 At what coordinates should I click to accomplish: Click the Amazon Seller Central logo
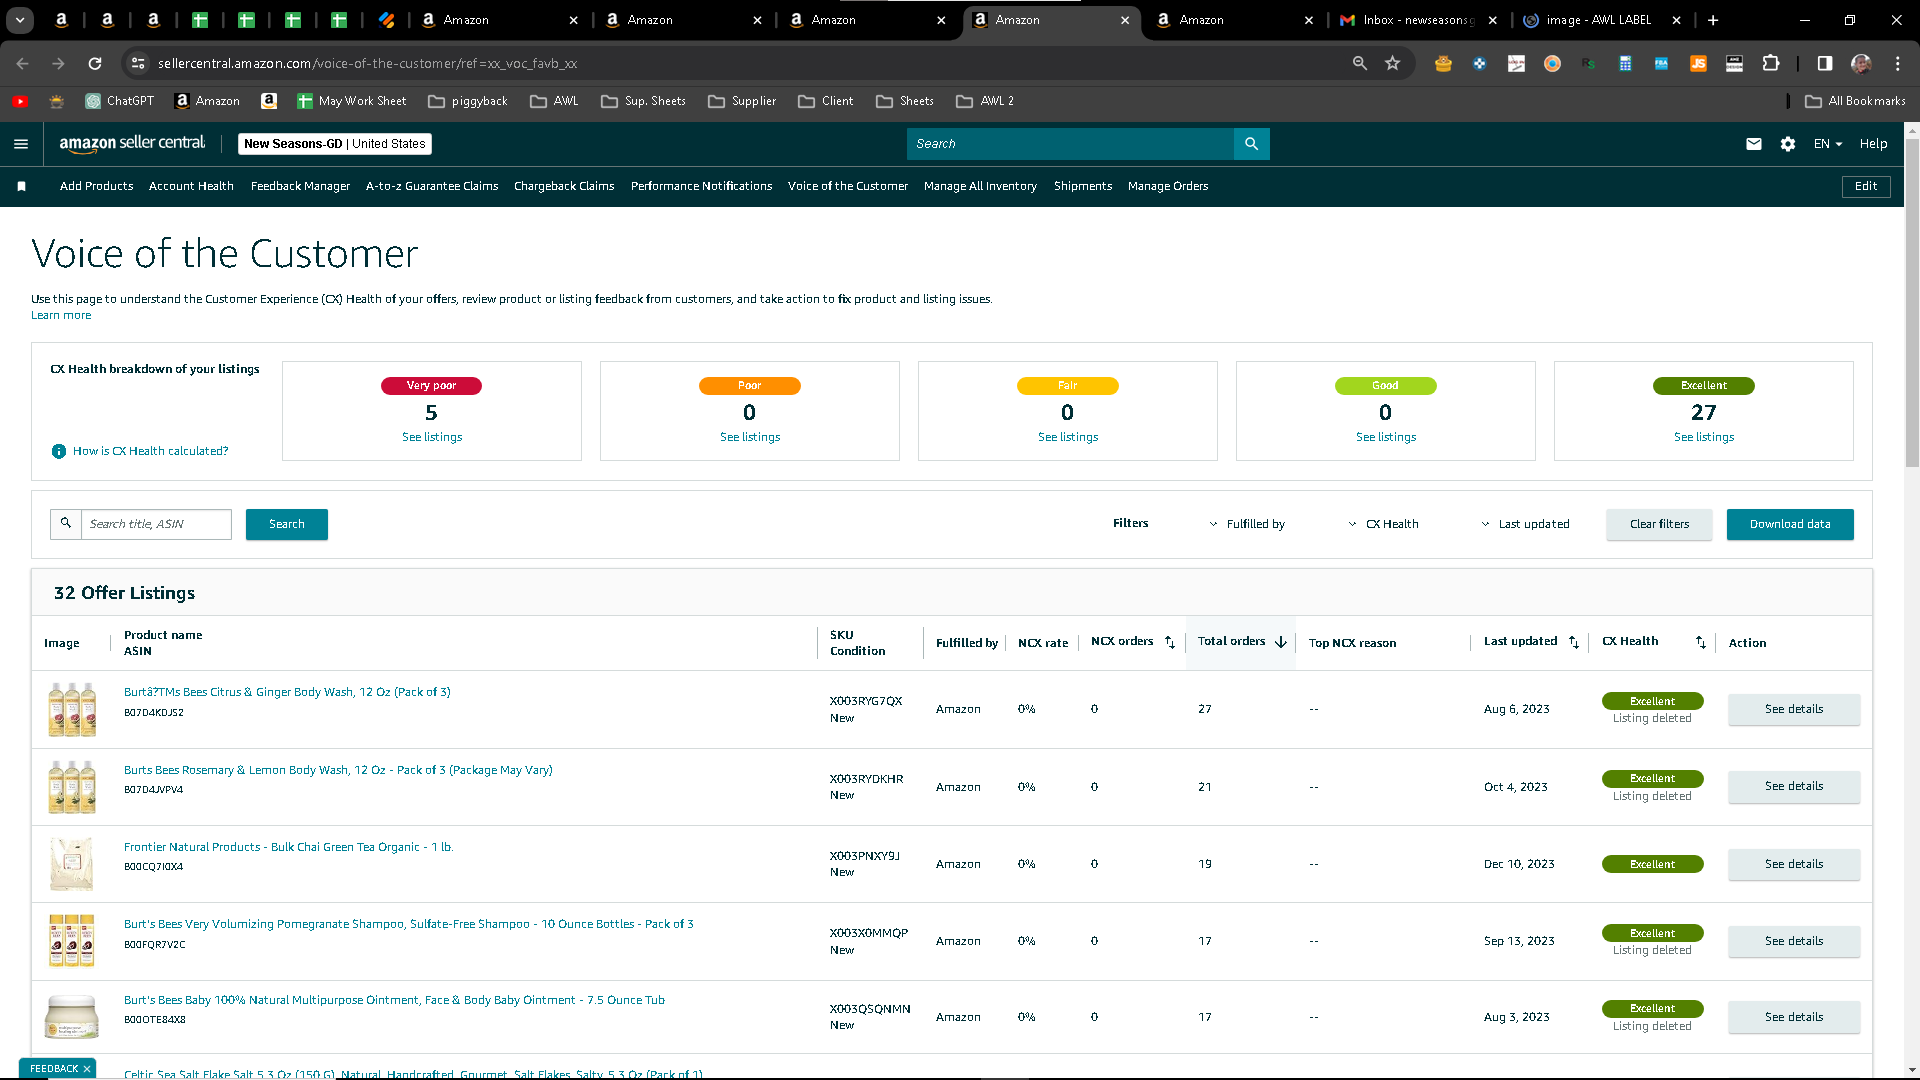point(132,144)
